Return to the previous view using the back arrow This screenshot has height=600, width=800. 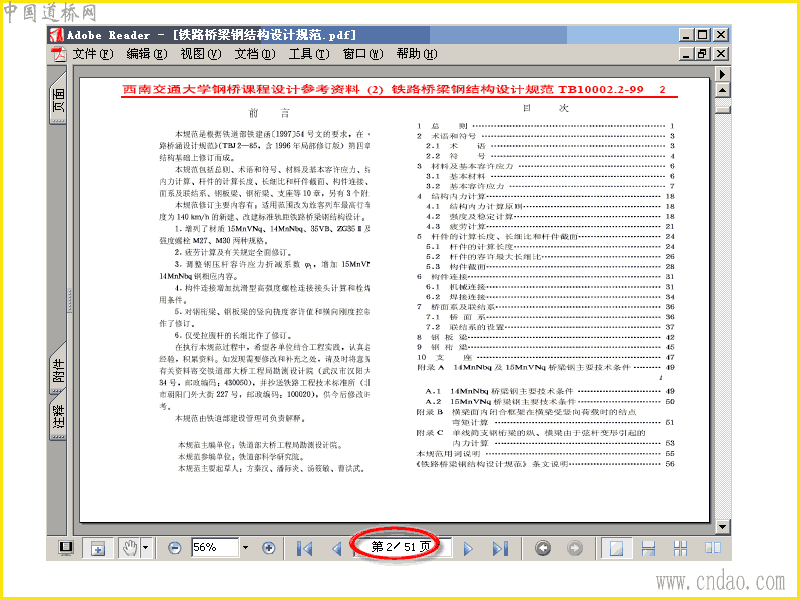(x=543, y=548)
